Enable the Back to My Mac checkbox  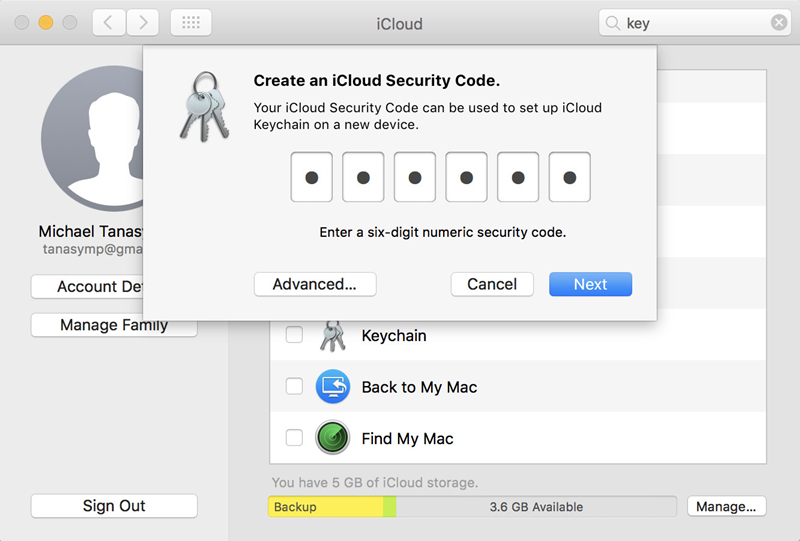(294, 386)
